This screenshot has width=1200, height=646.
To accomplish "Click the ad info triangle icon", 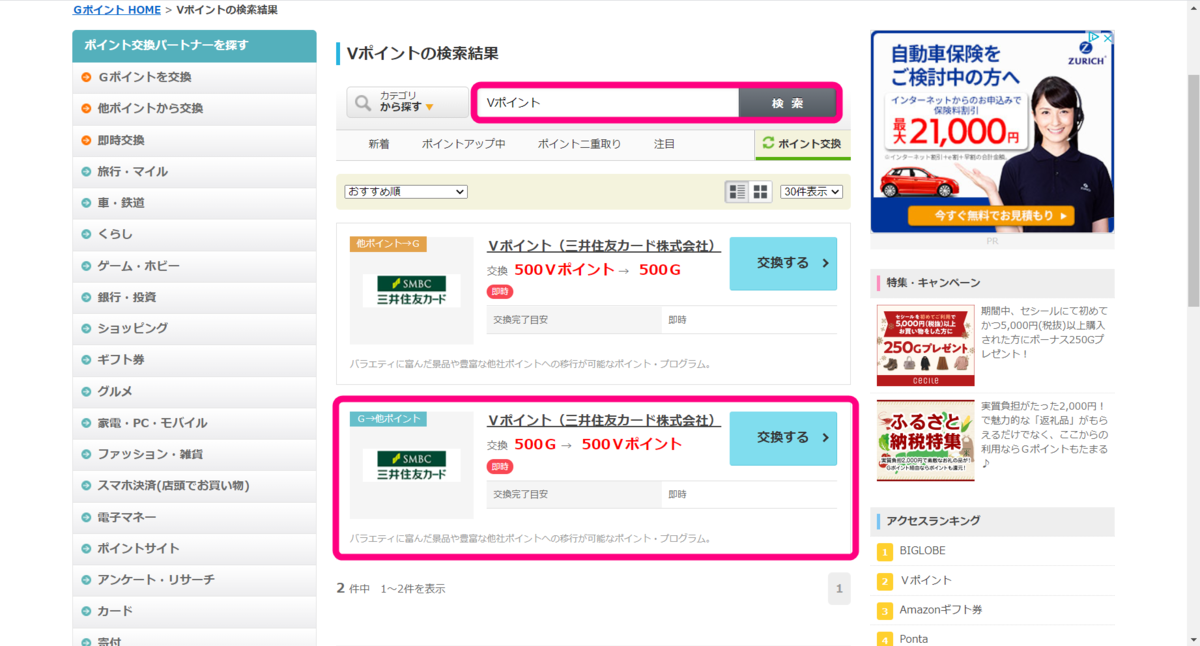I will [x=1095, y=37].
